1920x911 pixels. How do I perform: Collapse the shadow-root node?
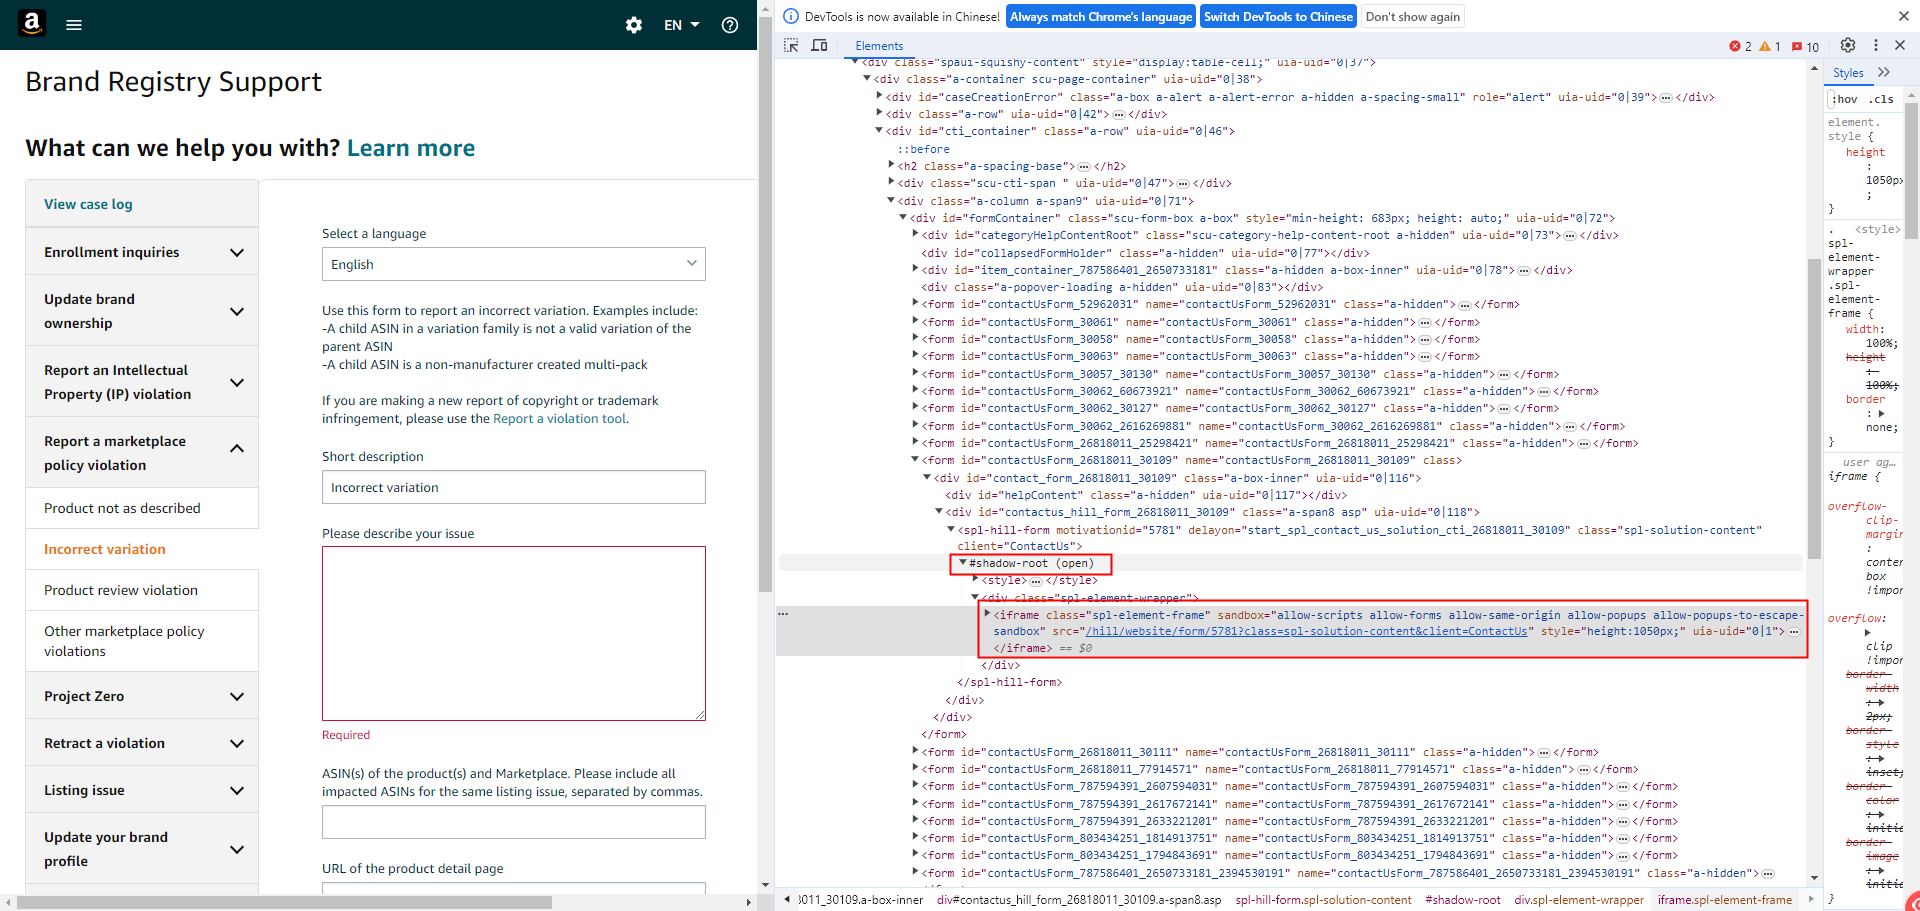point(963,563)
